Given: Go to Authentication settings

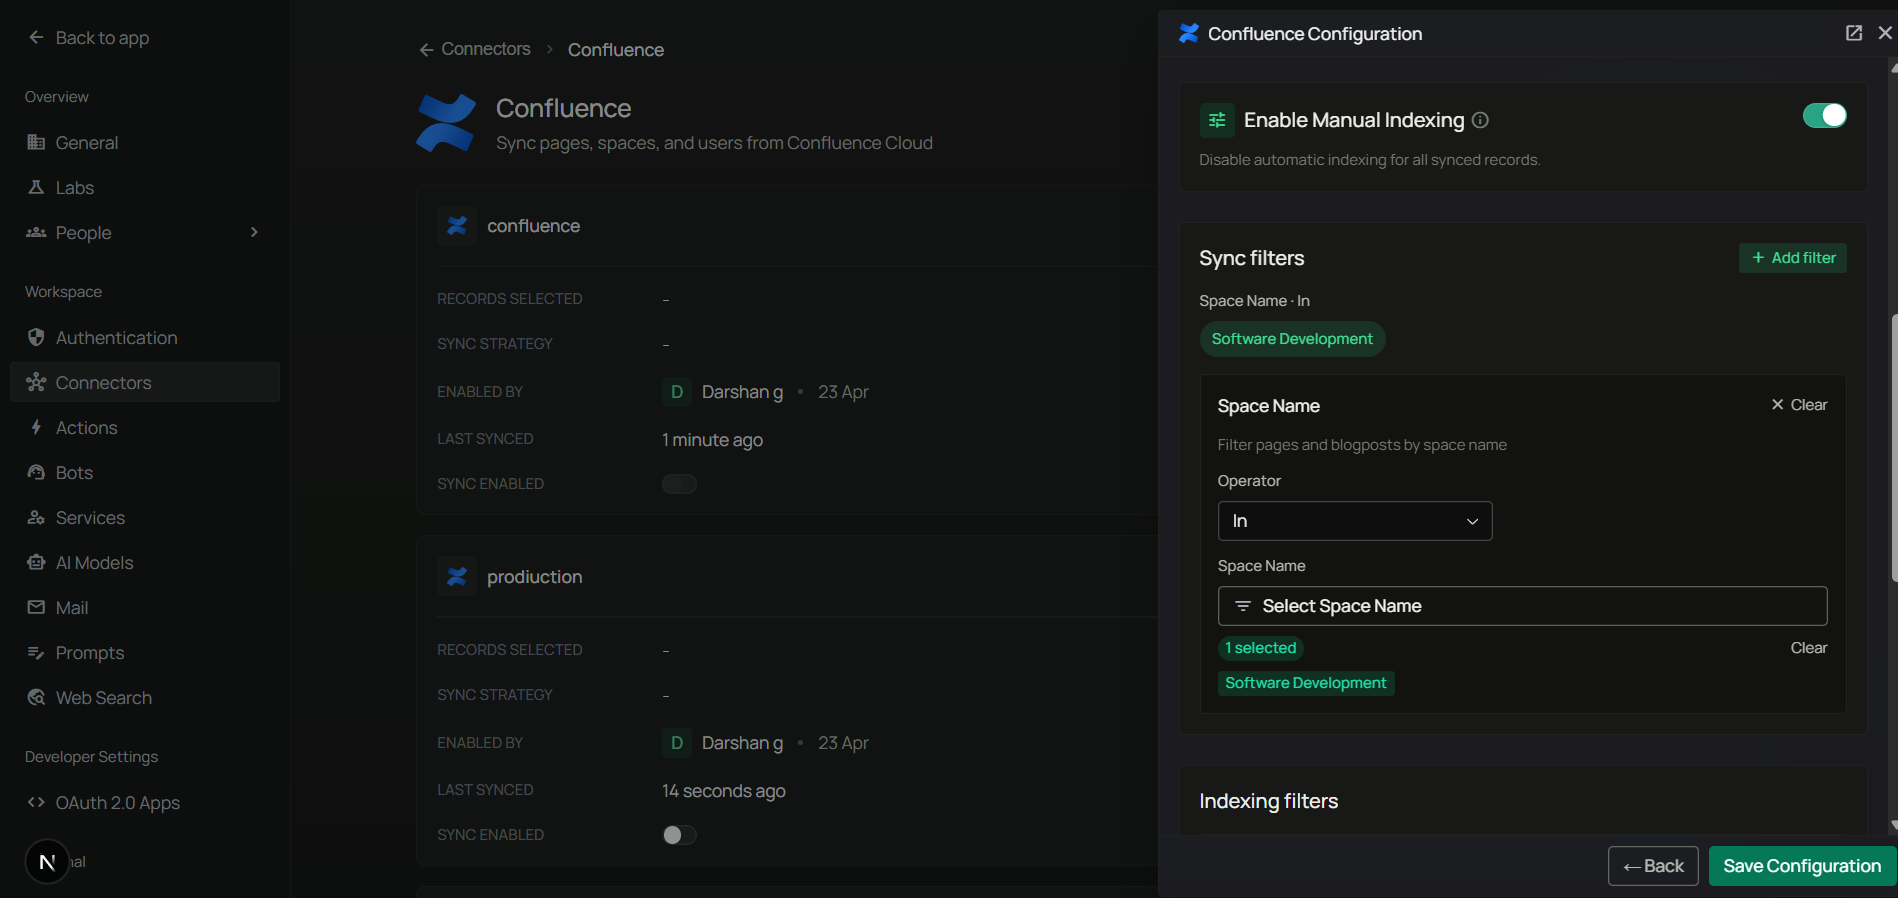Looking at the screenshot, I should (145, 337).
